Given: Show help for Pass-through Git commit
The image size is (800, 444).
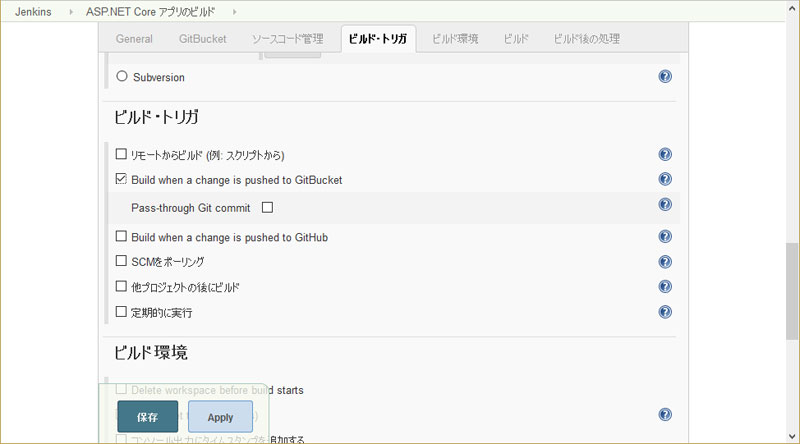Looking at the screenshot, I should (665, 204).
